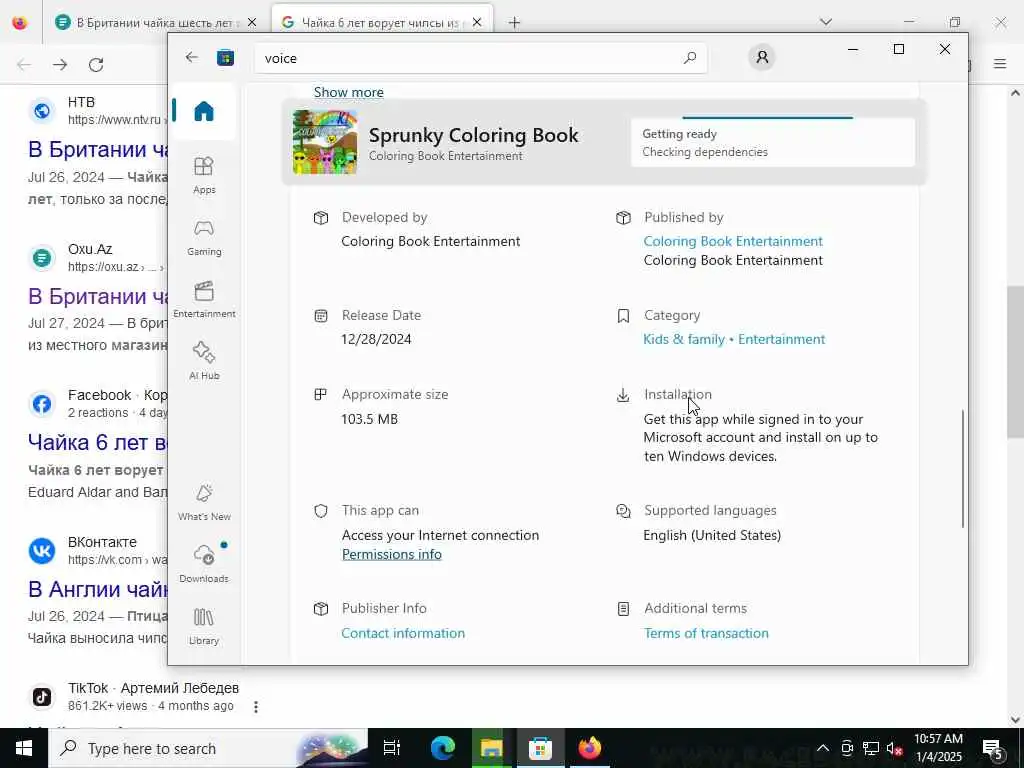Viewport: 1024px width, 768px height.
Task: Click Sprunky Coloring Book app thumbnail
Action: tap(325, 142)
